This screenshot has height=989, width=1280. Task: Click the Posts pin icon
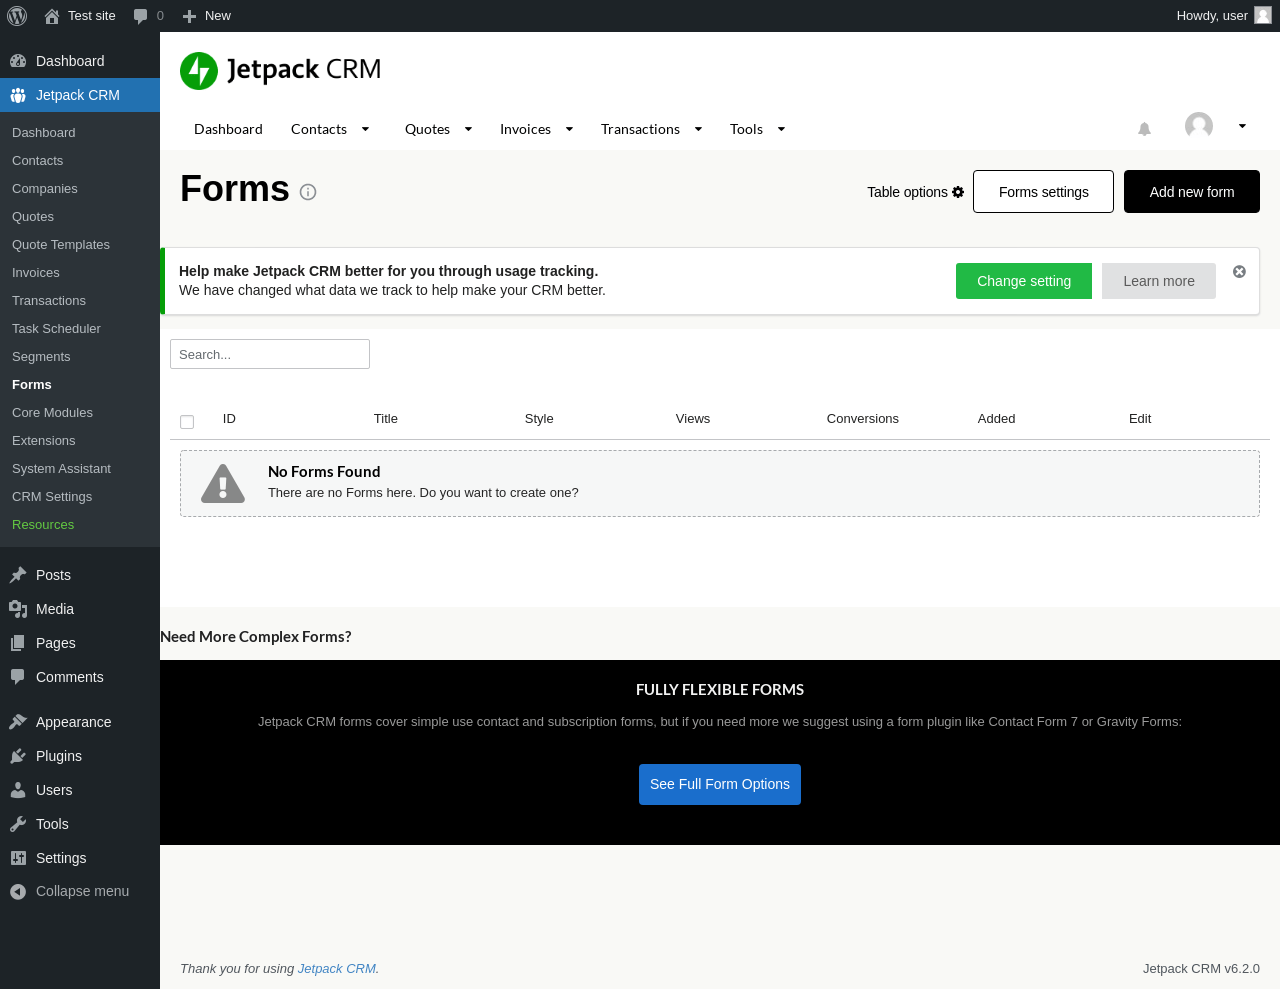[18, 575]
